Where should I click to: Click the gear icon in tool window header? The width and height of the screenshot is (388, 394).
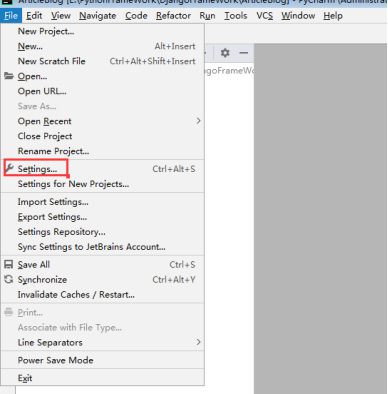pos(225,53)
